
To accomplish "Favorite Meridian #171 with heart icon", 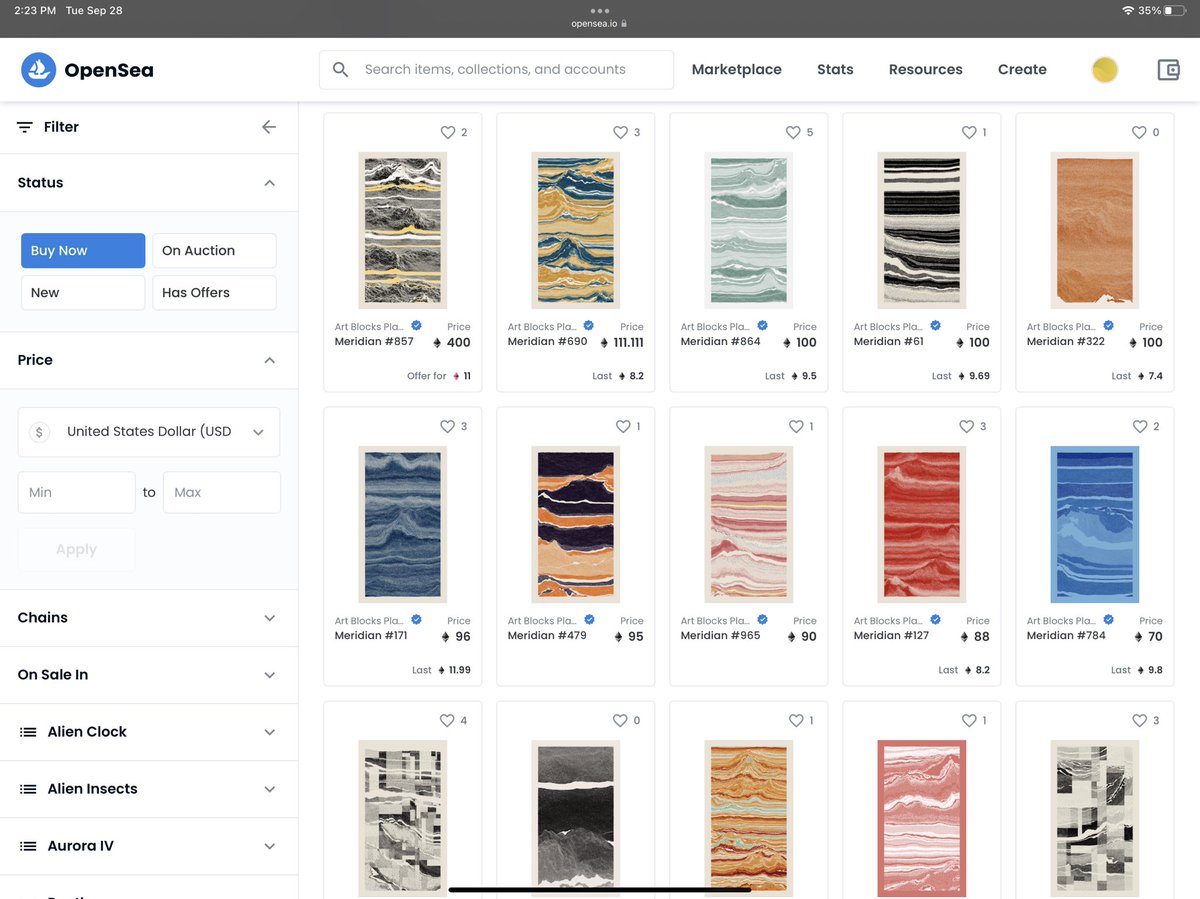I will (x=448, y=426).
